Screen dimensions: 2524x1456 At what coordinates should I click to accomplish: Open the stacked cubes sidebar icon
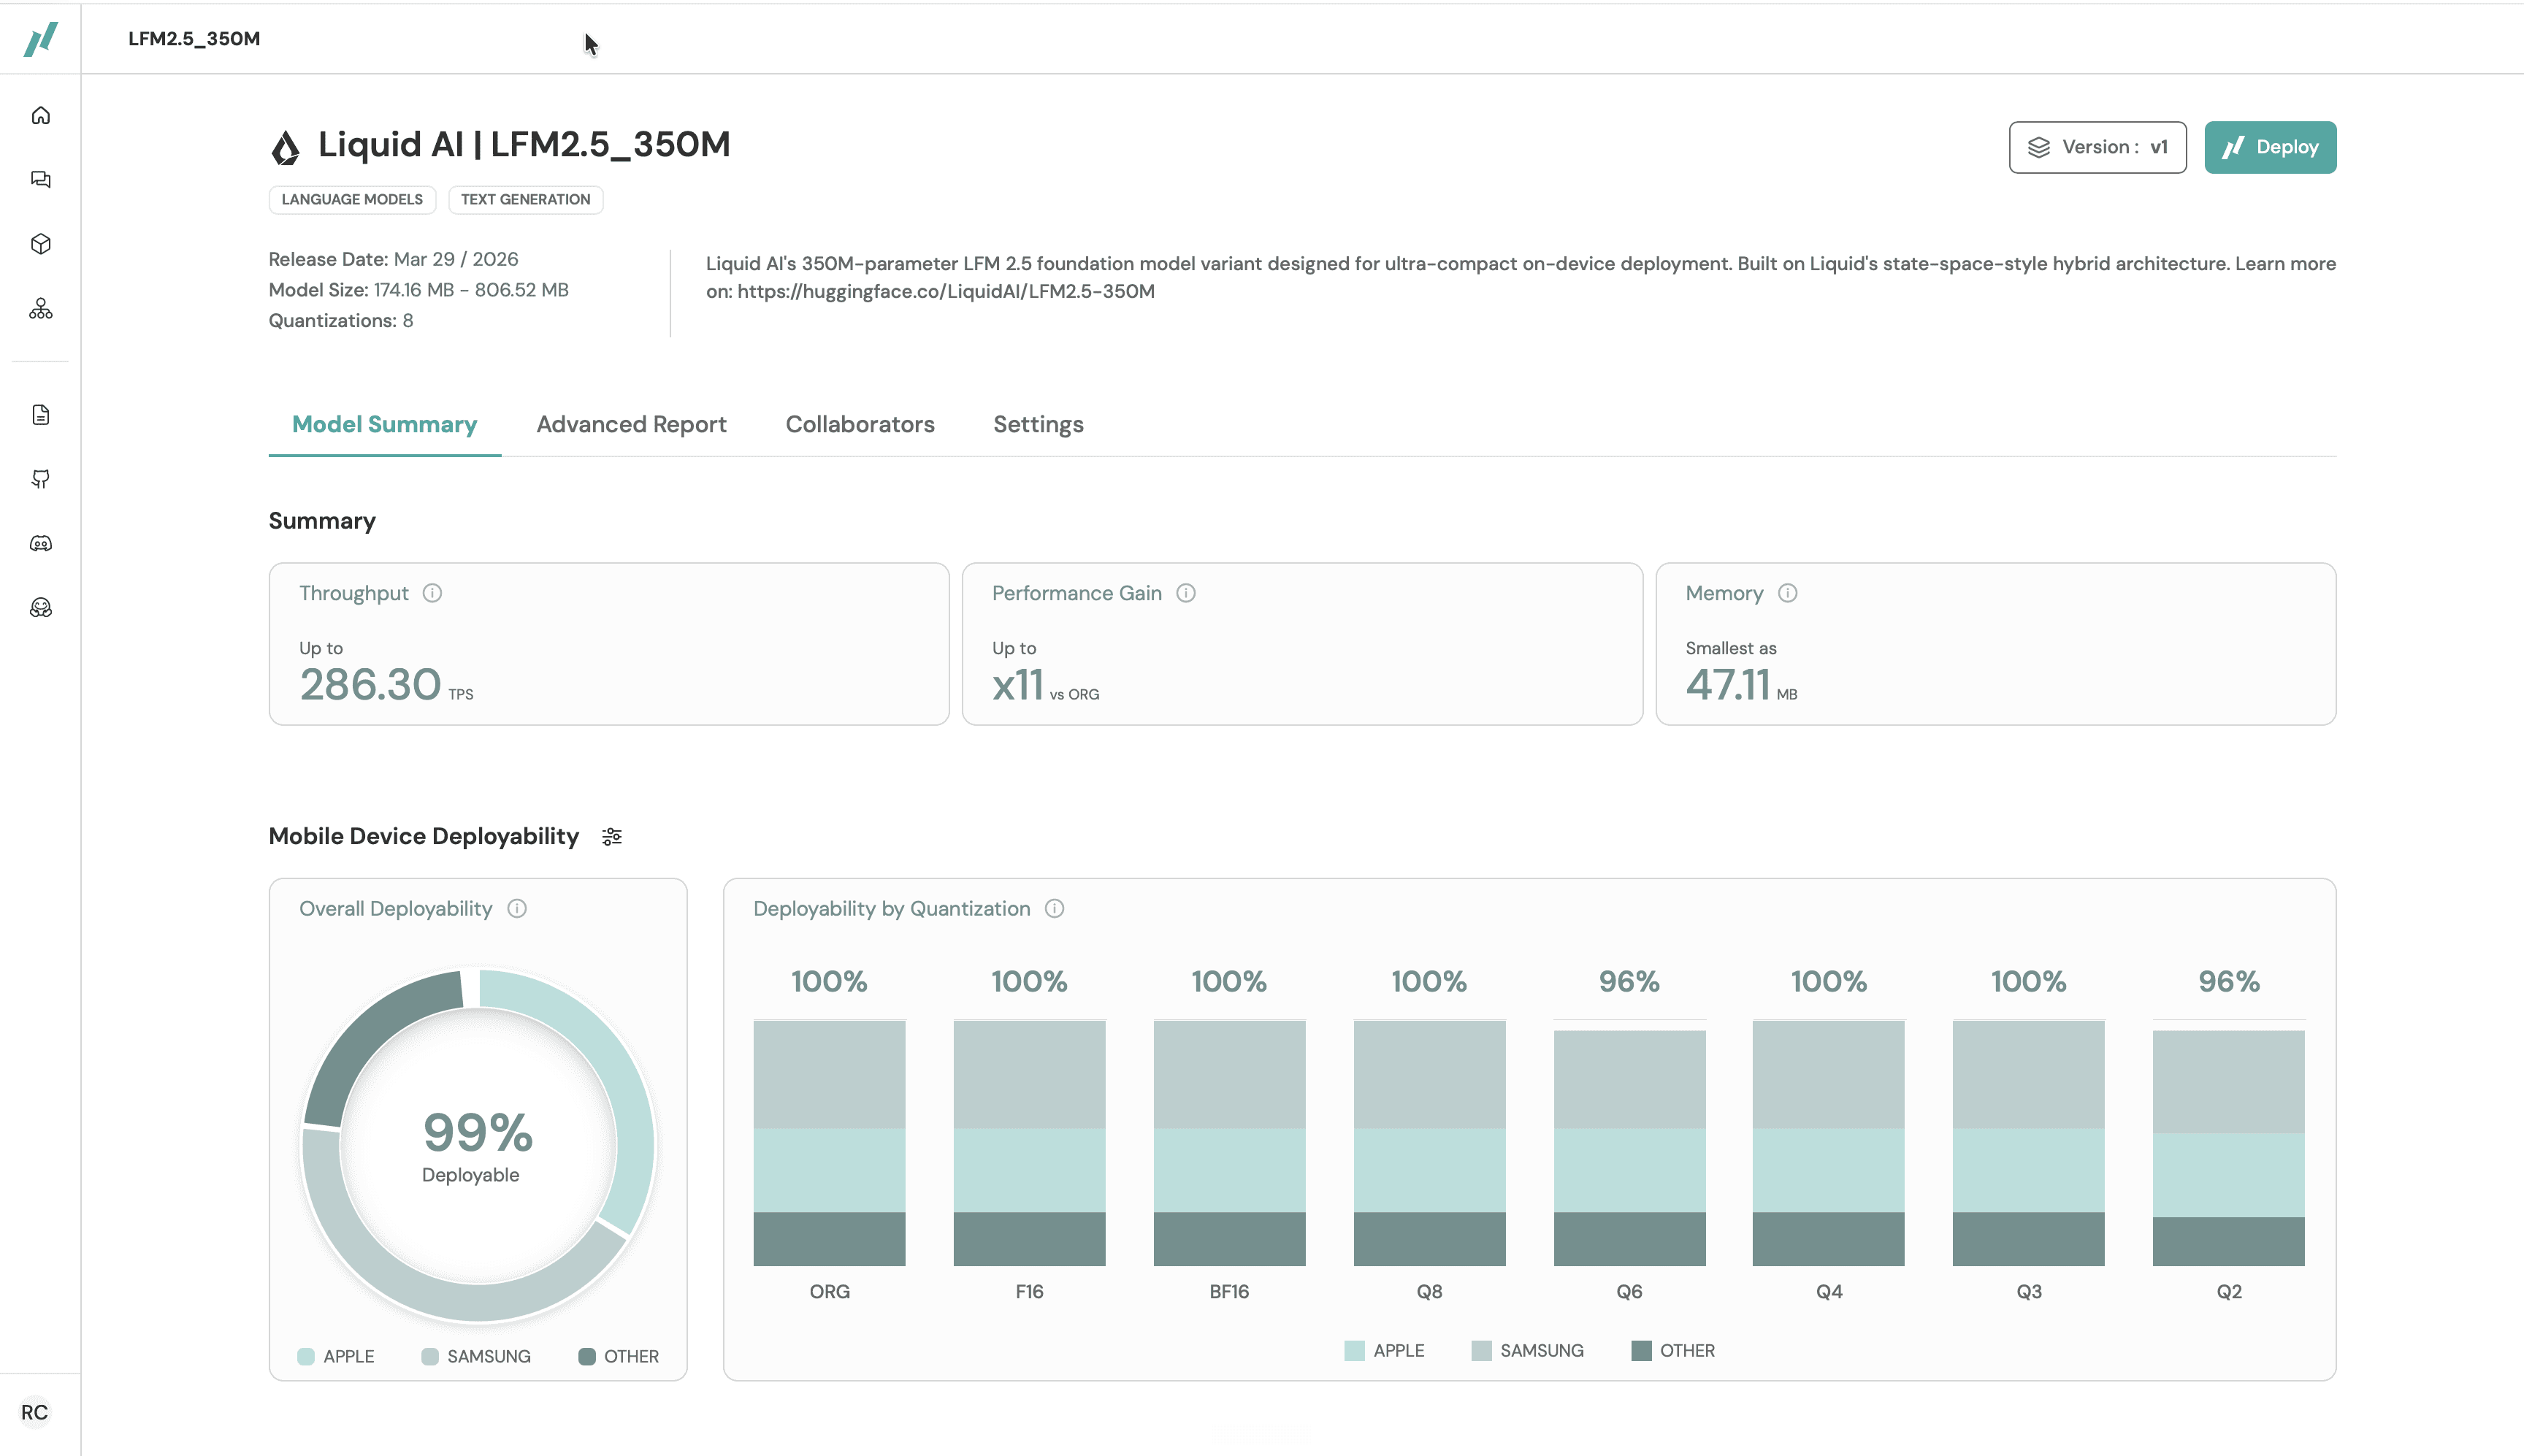(41, 309)
